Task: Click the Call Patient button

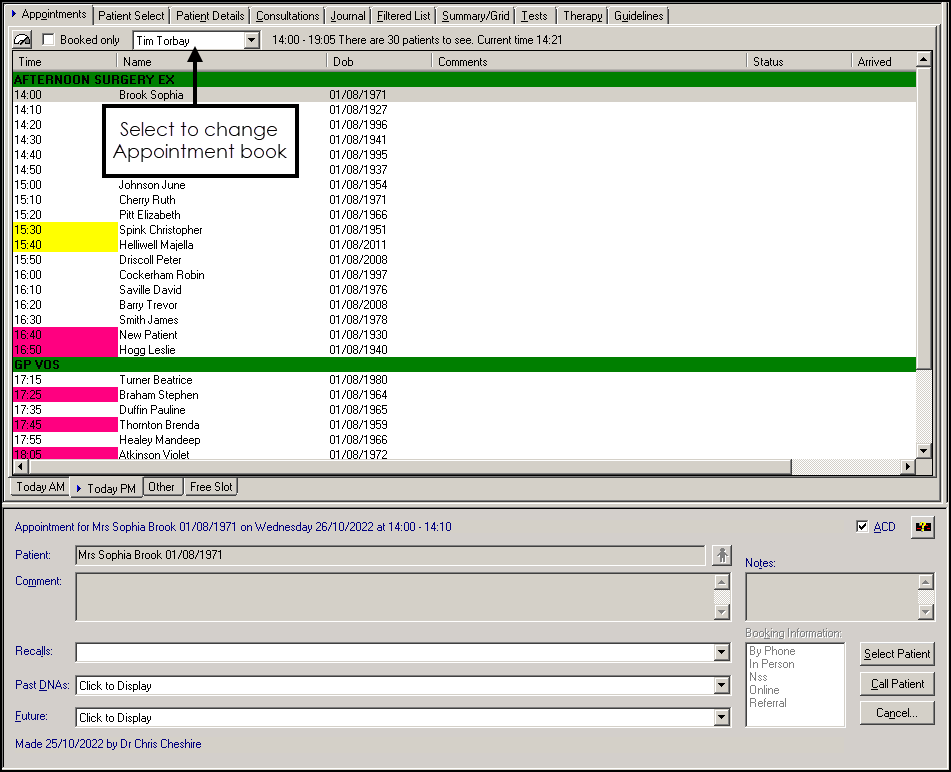Action: 897,684
